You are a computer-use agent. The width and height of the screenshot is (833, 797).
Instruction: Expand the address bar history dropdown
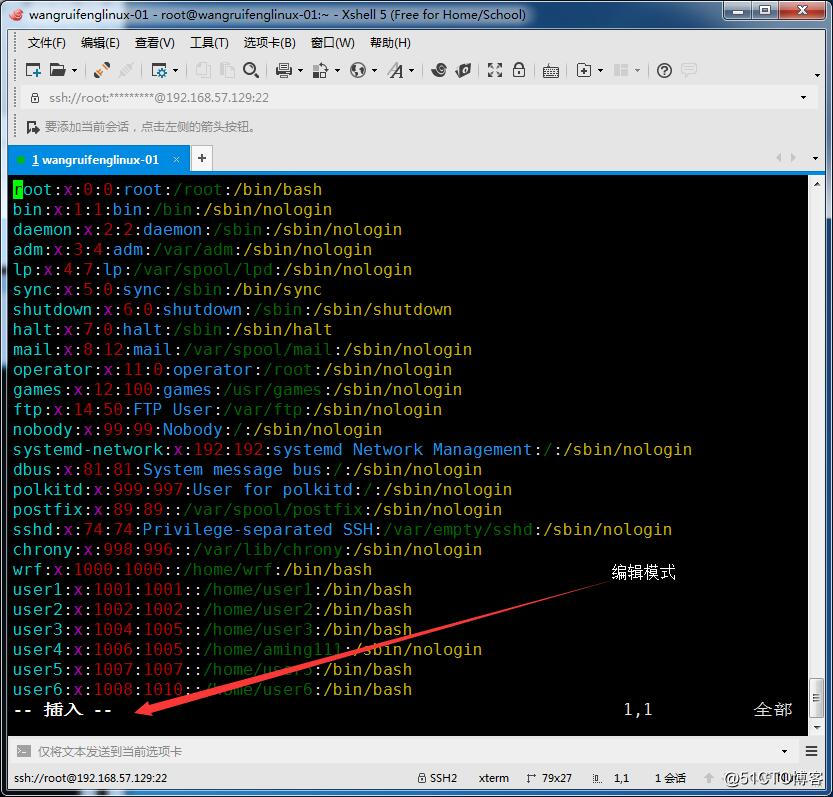803,98
